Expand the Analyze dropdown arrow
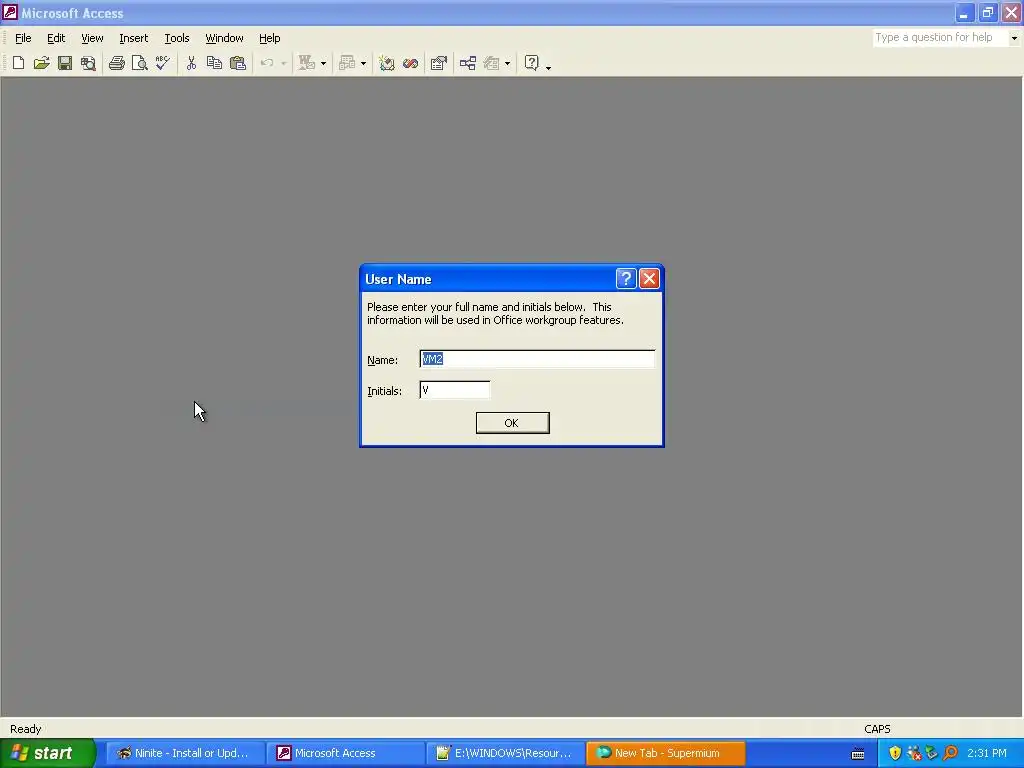 [x=364, y=63]
